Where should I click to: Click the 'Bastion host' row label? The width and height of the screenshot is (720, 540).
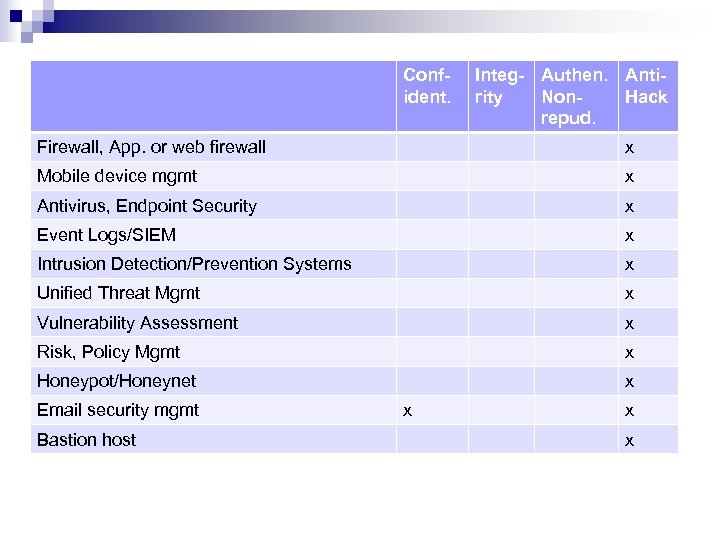tap(86, 440)
